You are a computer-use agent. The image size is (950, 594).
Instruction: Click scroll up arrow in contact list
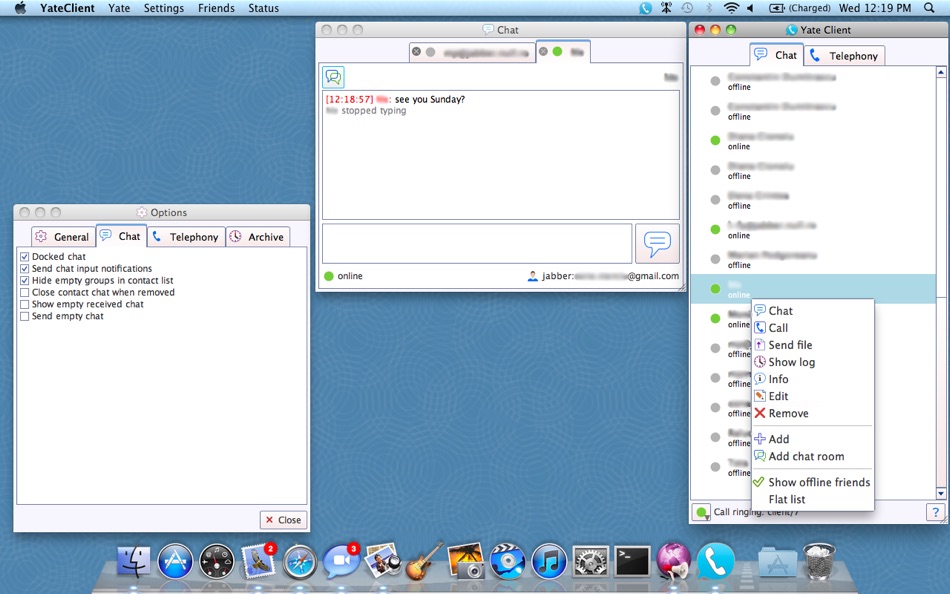(941, 72)
